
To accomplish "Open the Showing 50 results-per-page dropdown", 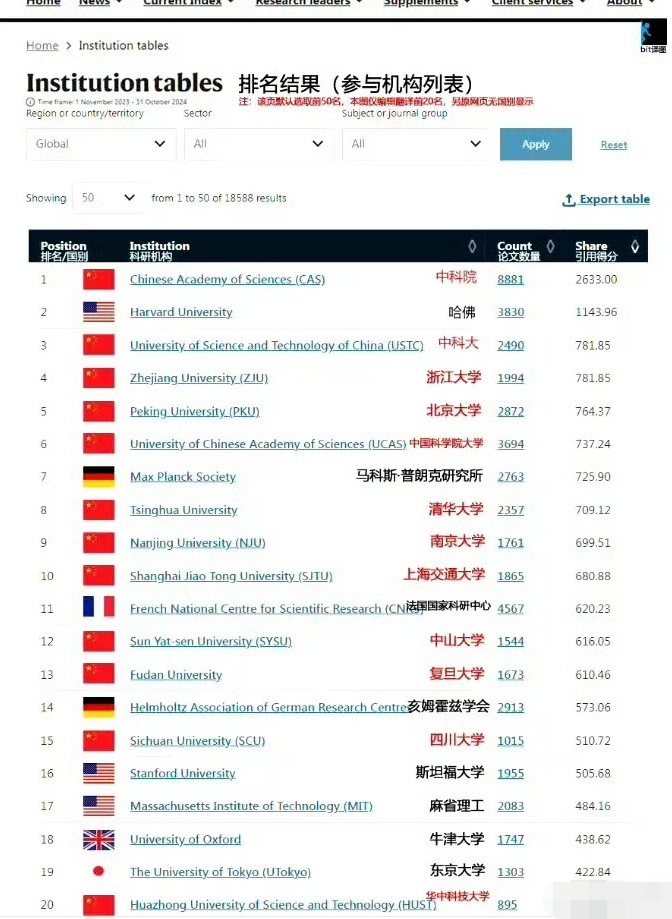I will coord(107,198).
